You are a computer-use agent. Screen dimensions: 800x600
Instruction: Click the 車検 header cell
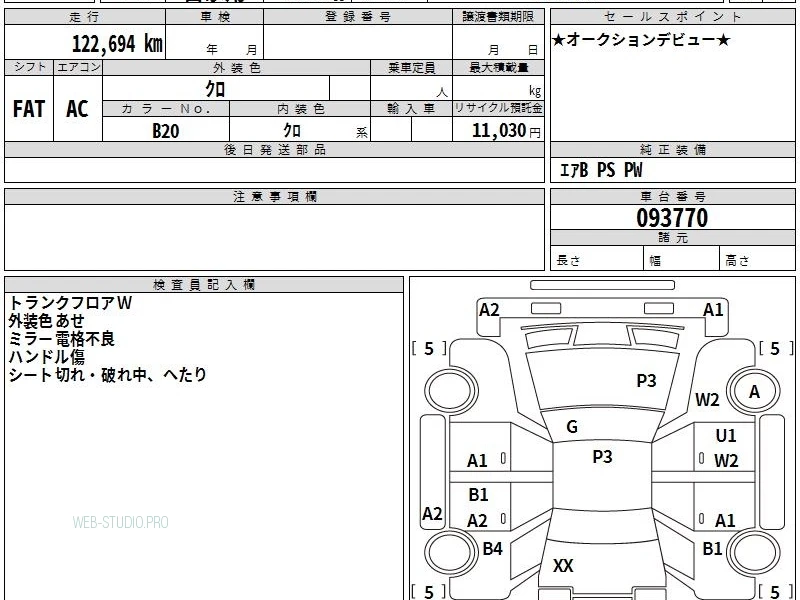(x=215, y=17)
